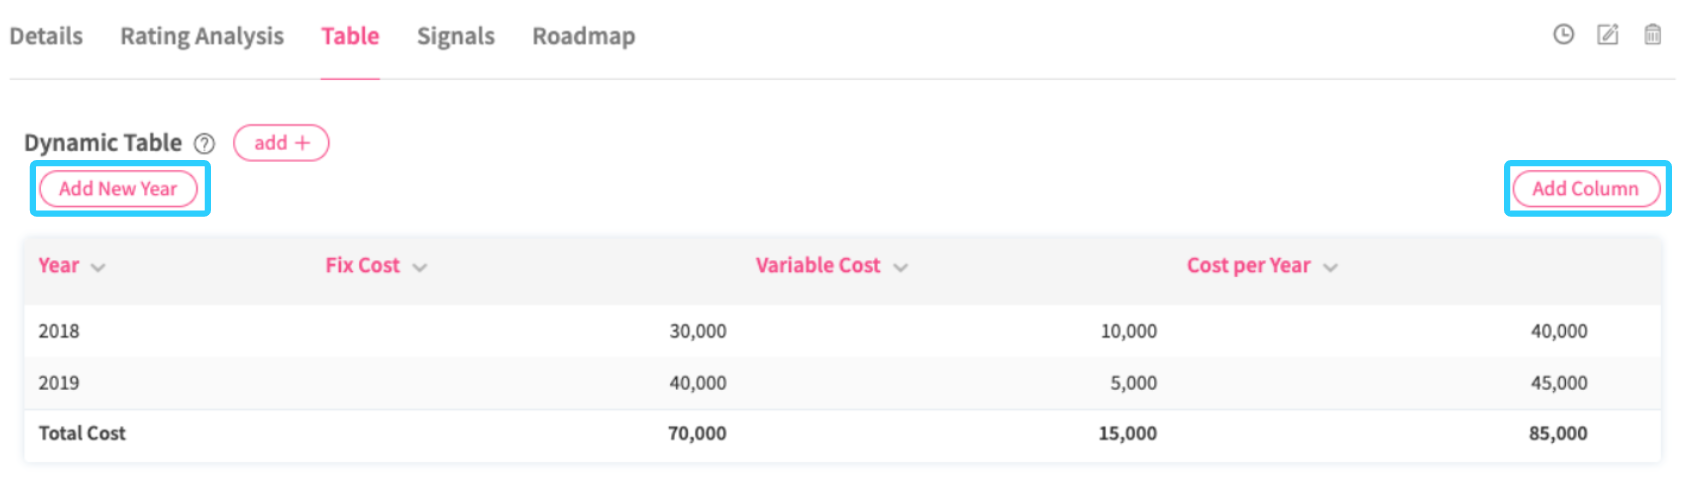Click the 'add +' button
Viewport: 1684px width, 487px height.
point(281,143)
